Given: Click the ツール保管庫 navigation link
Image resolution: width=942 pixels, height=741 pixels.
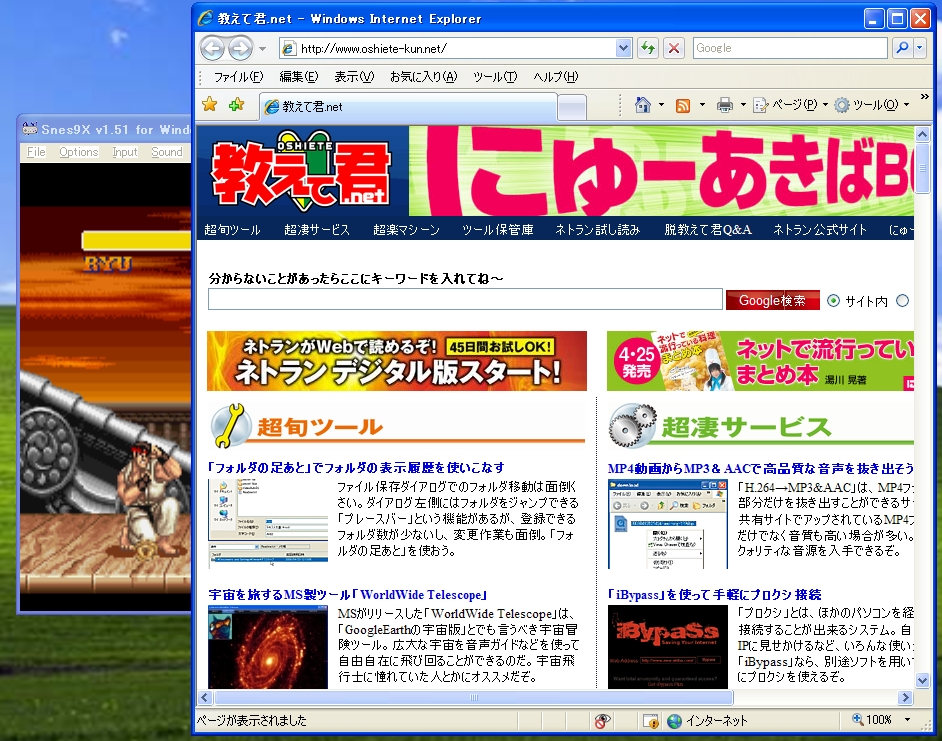Looking at the screenshot, I should pyautogui.click(x=497, y=230).
